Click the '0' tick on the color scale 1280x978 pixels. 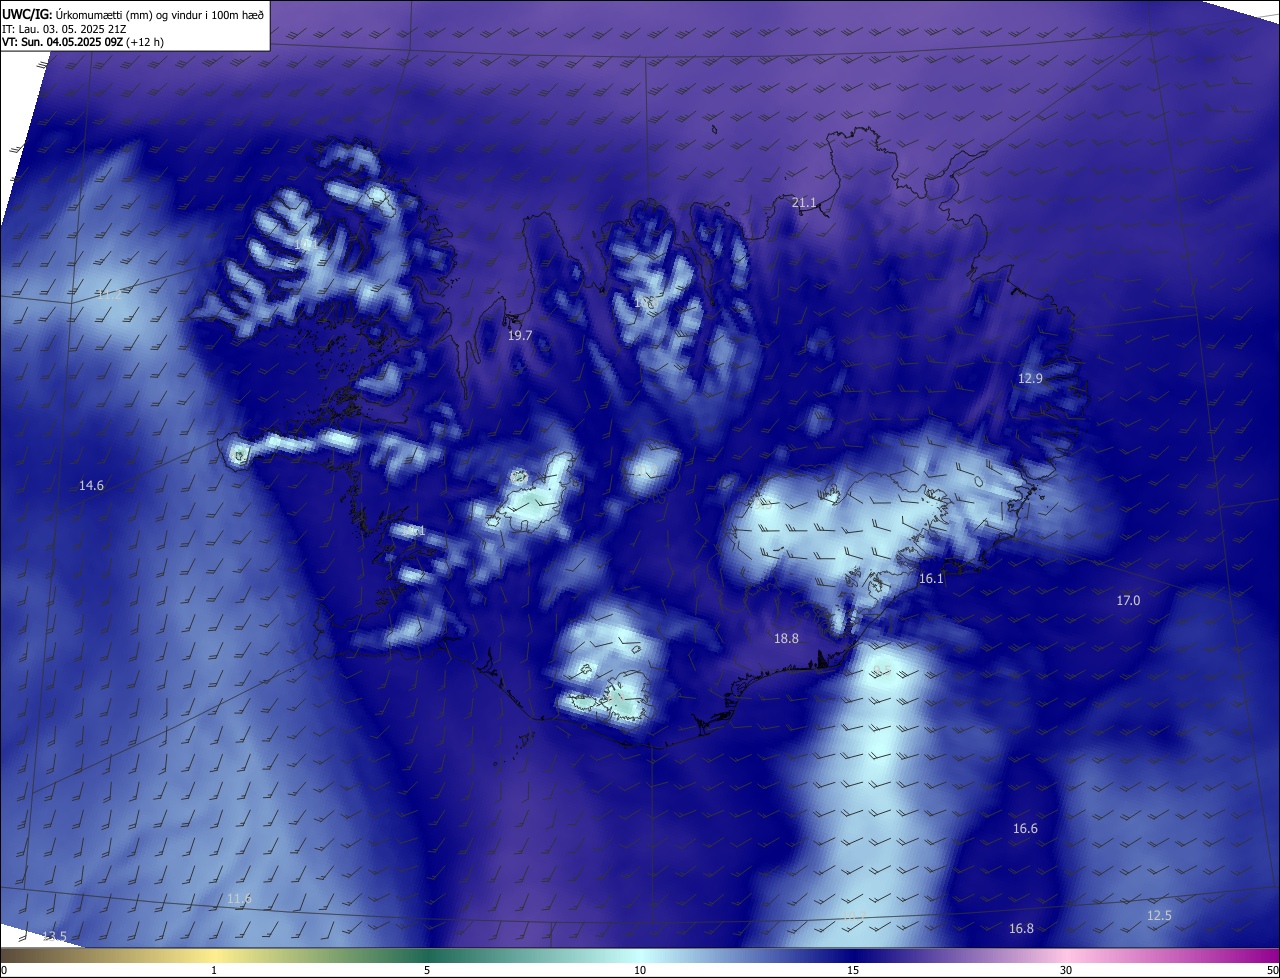[4, 970]
